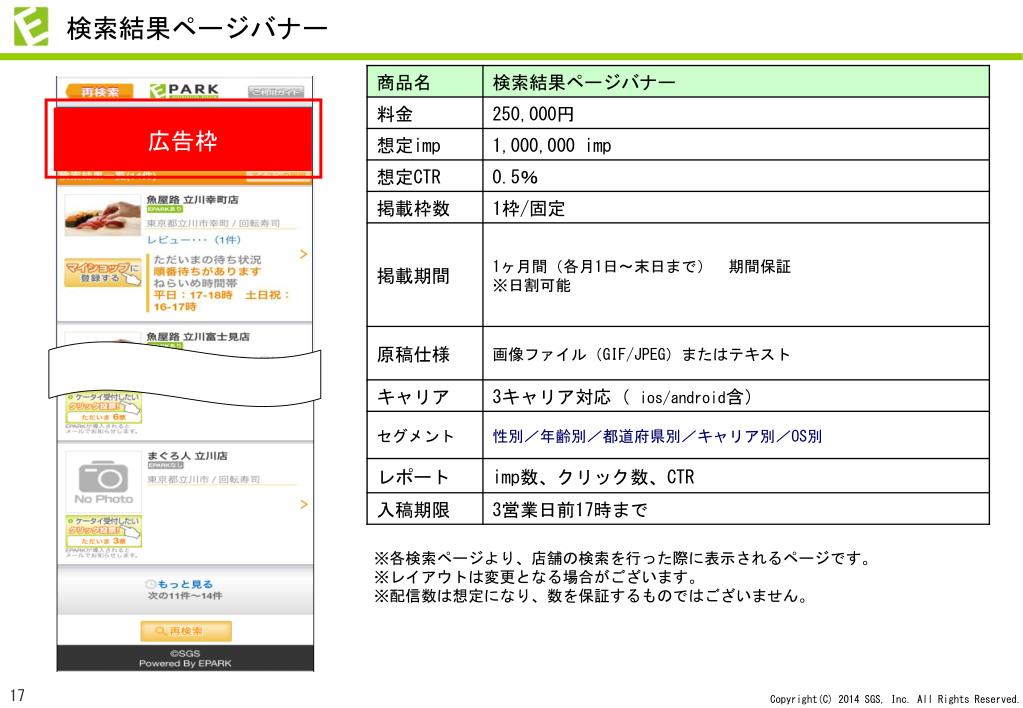1023x708 pixels.
Task: Click the 入稿期限 label cell
Action: [x=425, y=509]
